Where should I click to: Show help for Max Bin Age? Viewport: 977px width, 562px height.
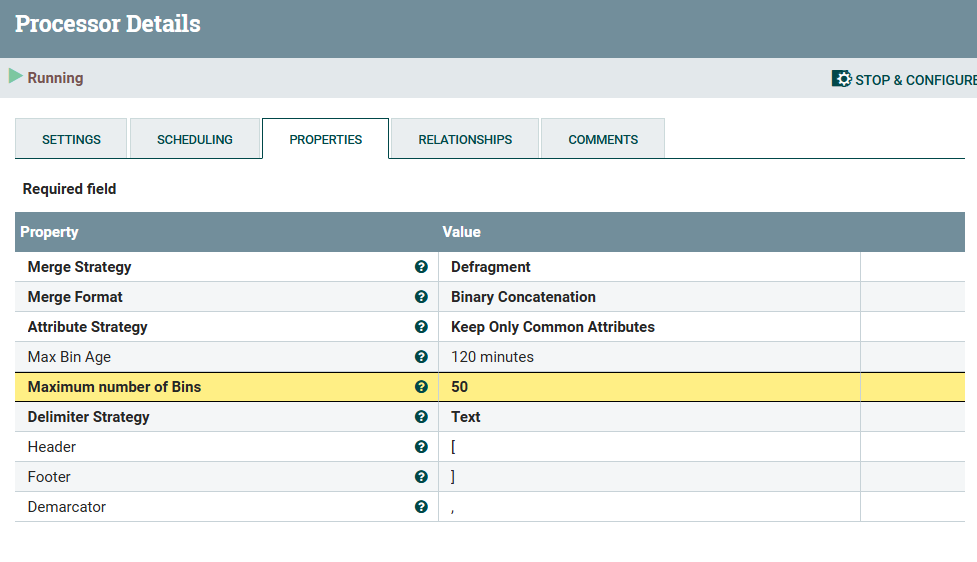[x=421, y=356]
